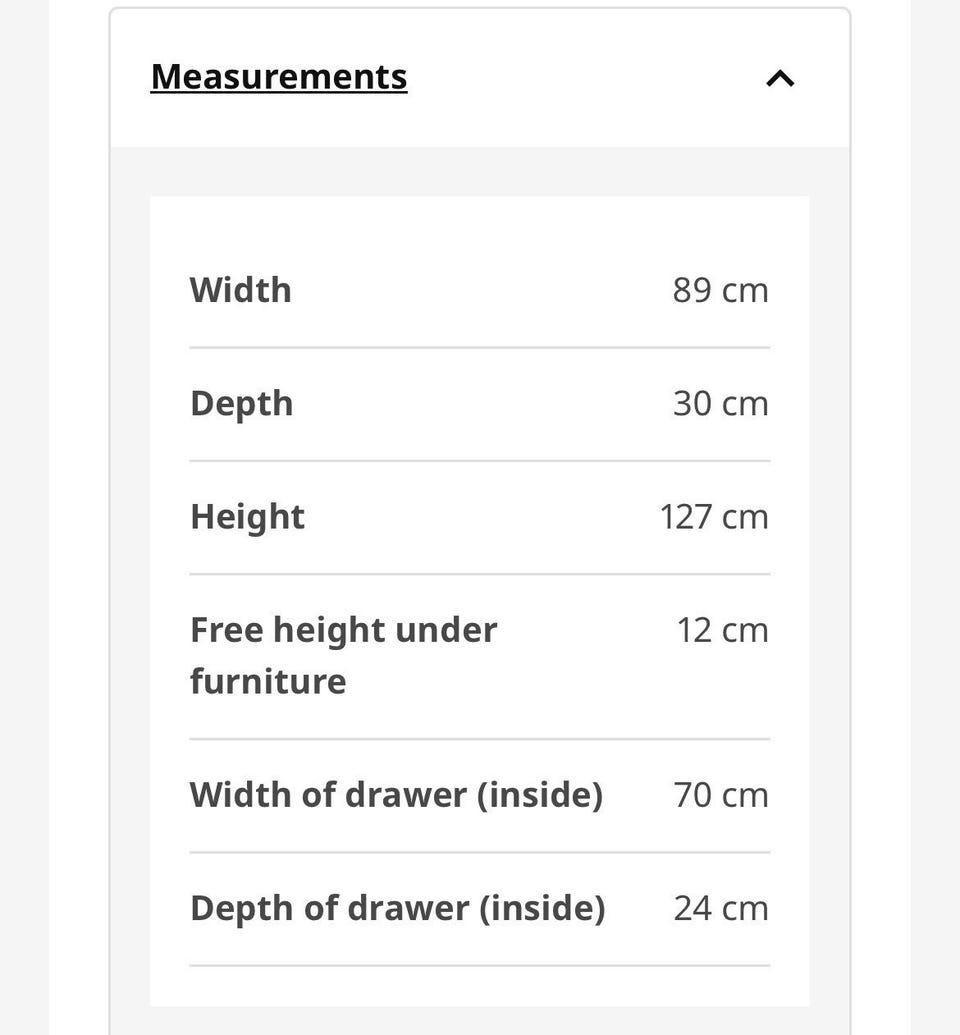The image size is (960, 1035).
Task: Select Width of drawer (inside) label
Action: (396, 795)
